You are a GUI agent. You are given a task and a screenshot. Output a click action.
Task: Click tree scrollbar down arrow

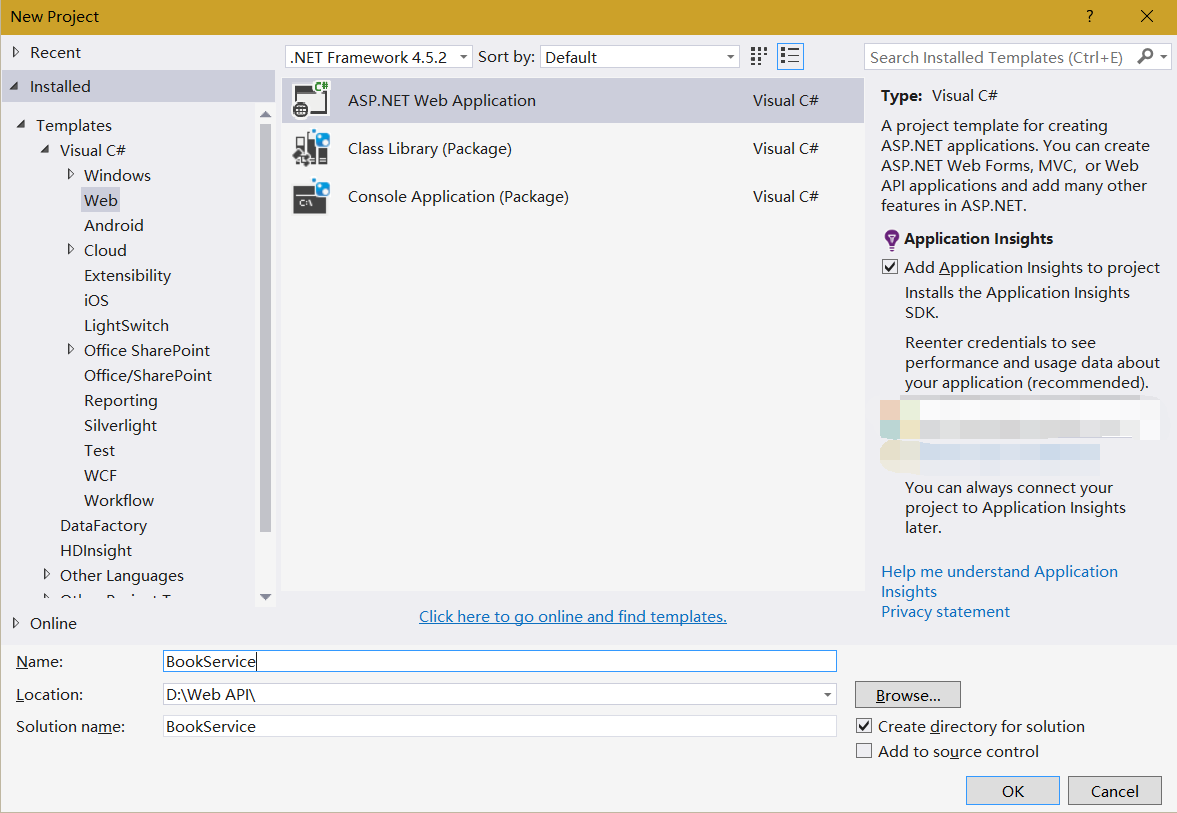click(x=265, y=597)
